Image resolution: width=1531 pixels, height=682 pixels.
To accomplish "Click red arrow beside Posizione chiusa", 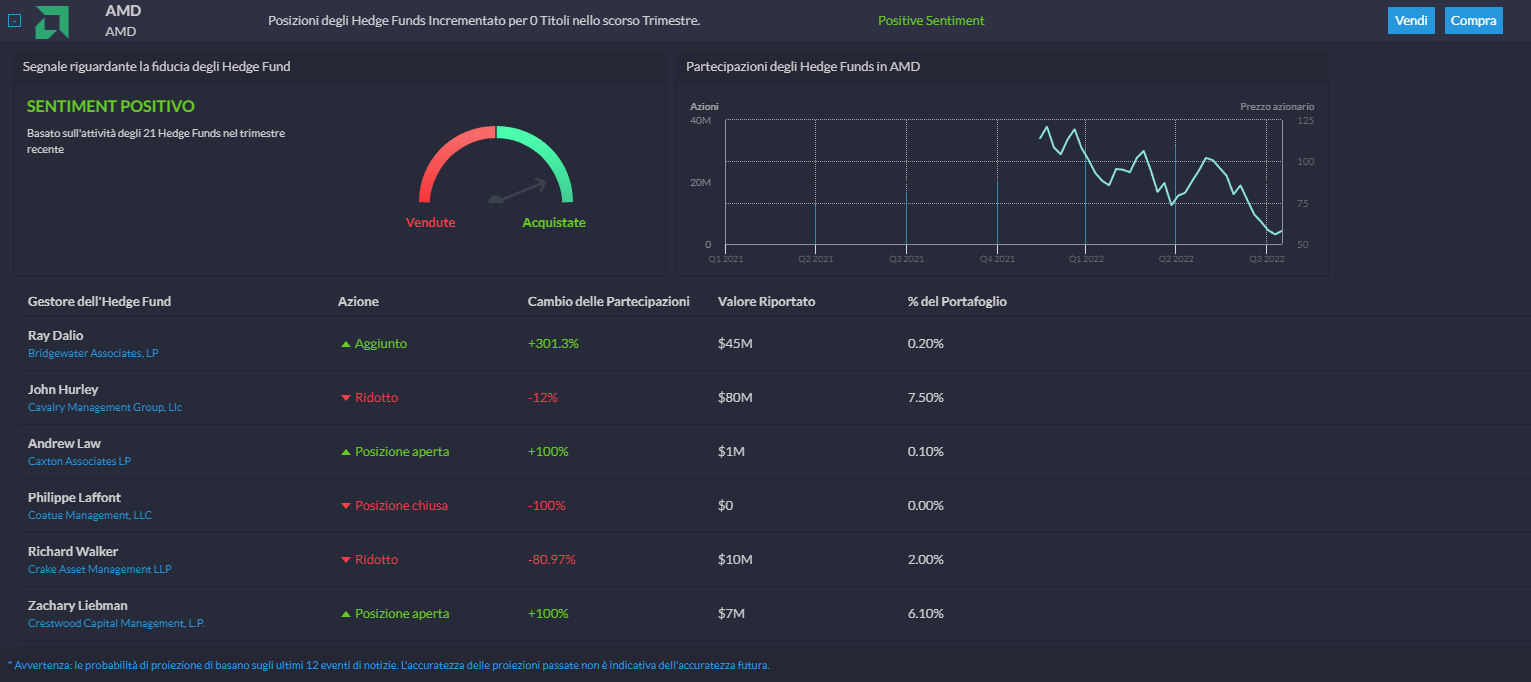I will [346, 506].
